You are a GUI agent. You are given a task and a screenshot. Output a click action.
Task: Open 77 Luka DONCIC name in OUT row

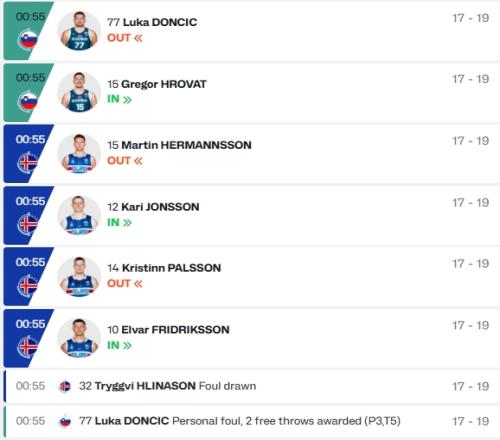pyautogui.click(x=152, y=22)
